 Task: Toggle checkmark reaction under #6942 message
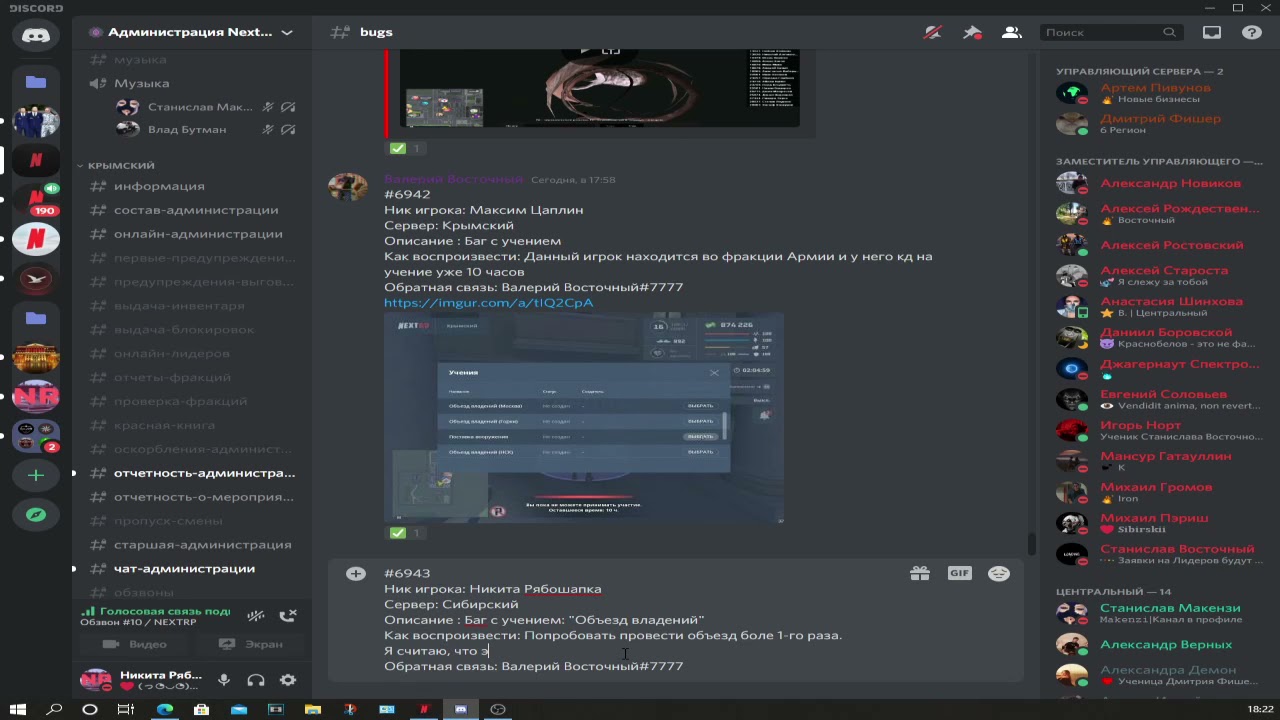406,533
